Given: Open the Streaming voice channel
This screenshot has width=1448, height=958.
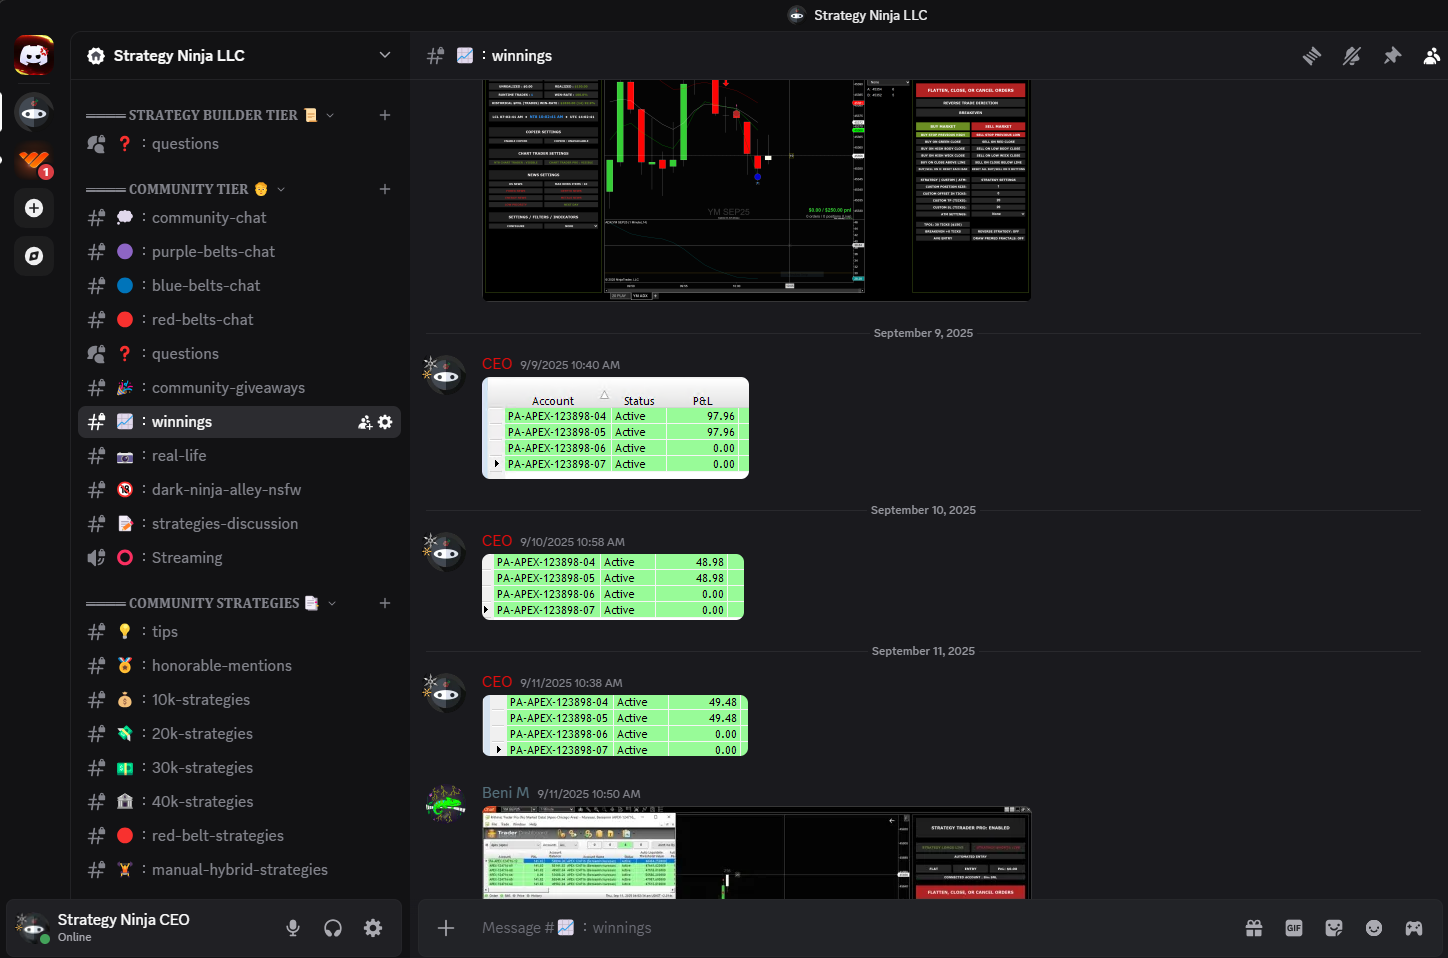Looking at the screenshot, I should click(x=187, y=557).
